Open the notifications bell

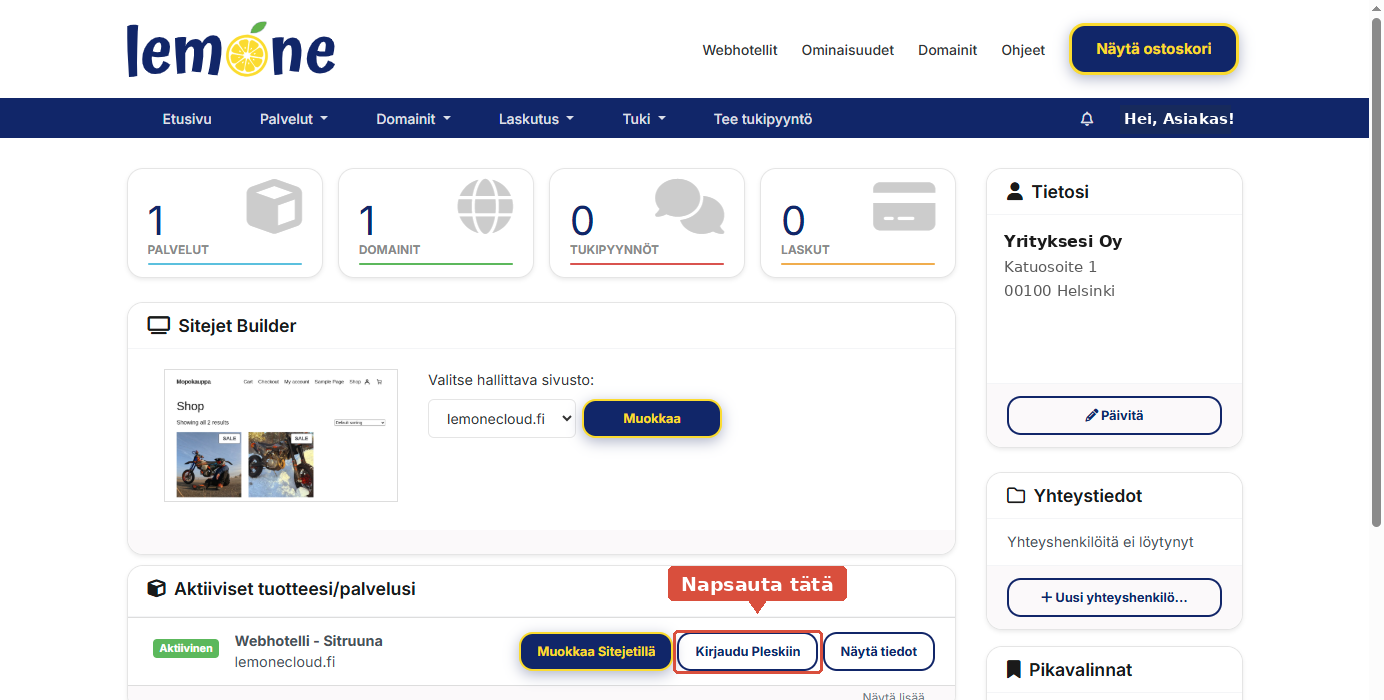click(1087, 119)
